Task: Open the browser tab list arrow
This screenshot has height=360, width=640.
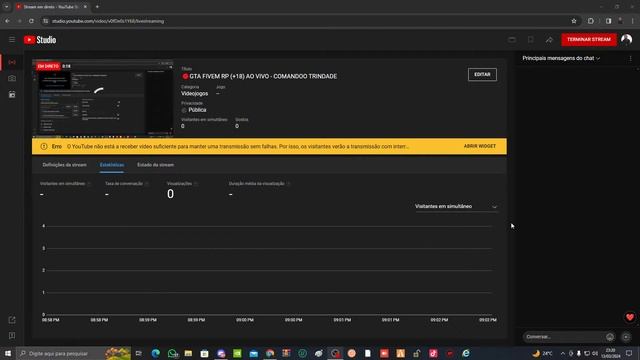Action: point(7,7)
